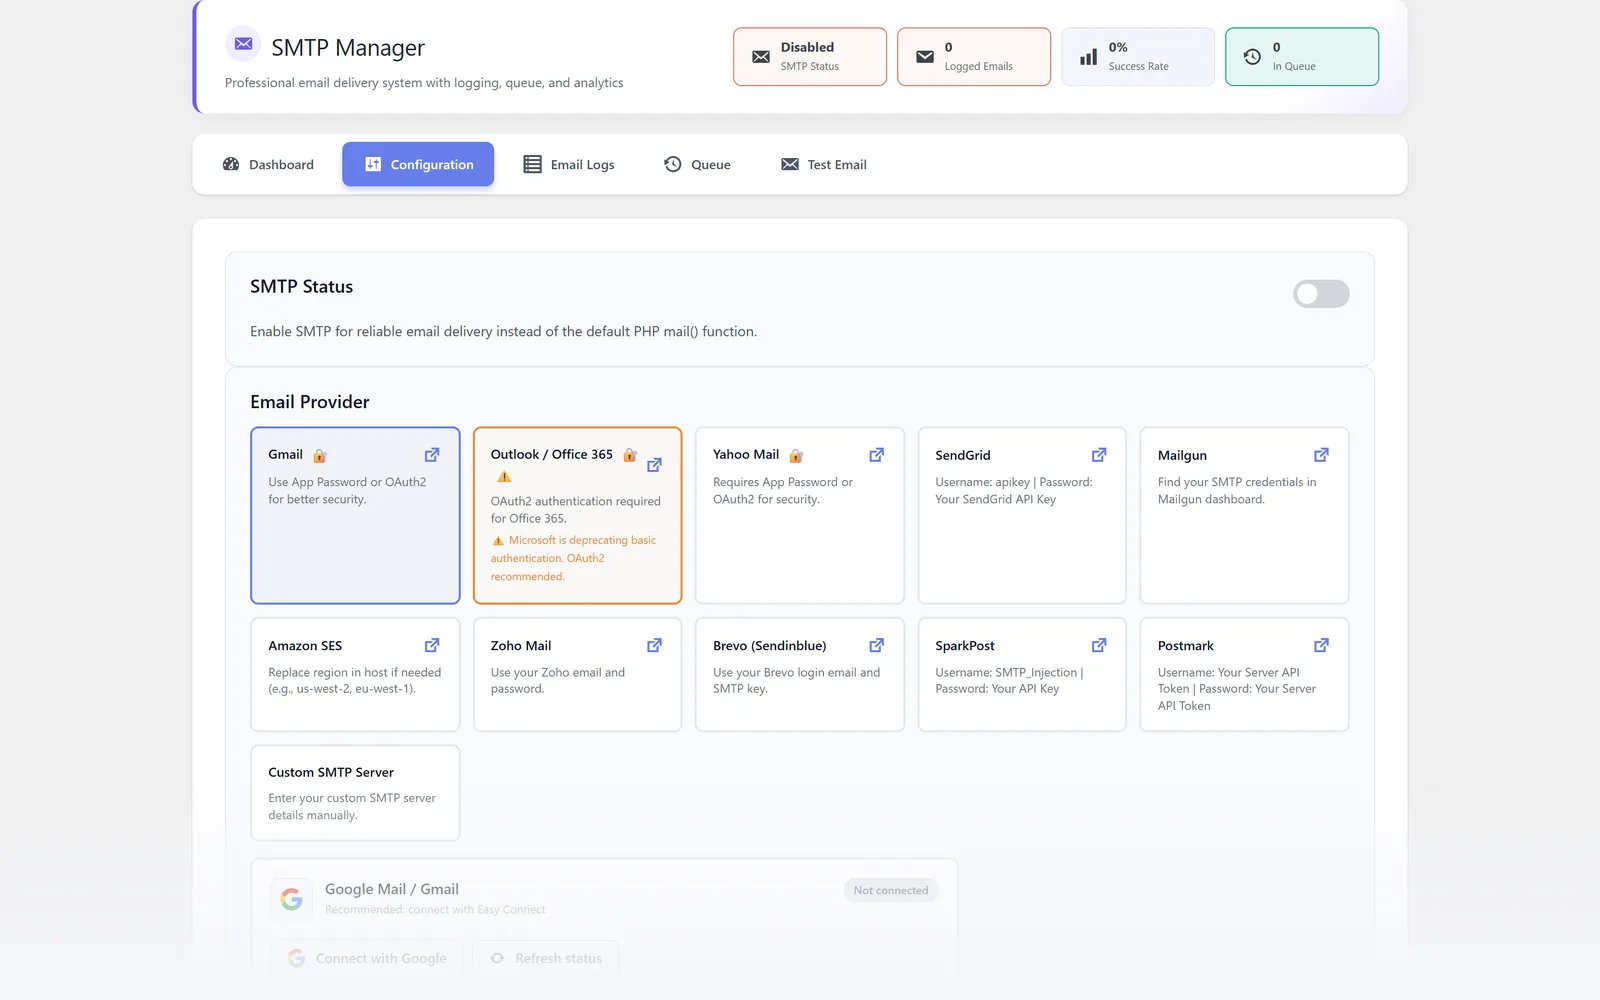This screenshot has height=1000, width=1600.
Task: Open the Test Email tab
Action: tap(824, 164)
